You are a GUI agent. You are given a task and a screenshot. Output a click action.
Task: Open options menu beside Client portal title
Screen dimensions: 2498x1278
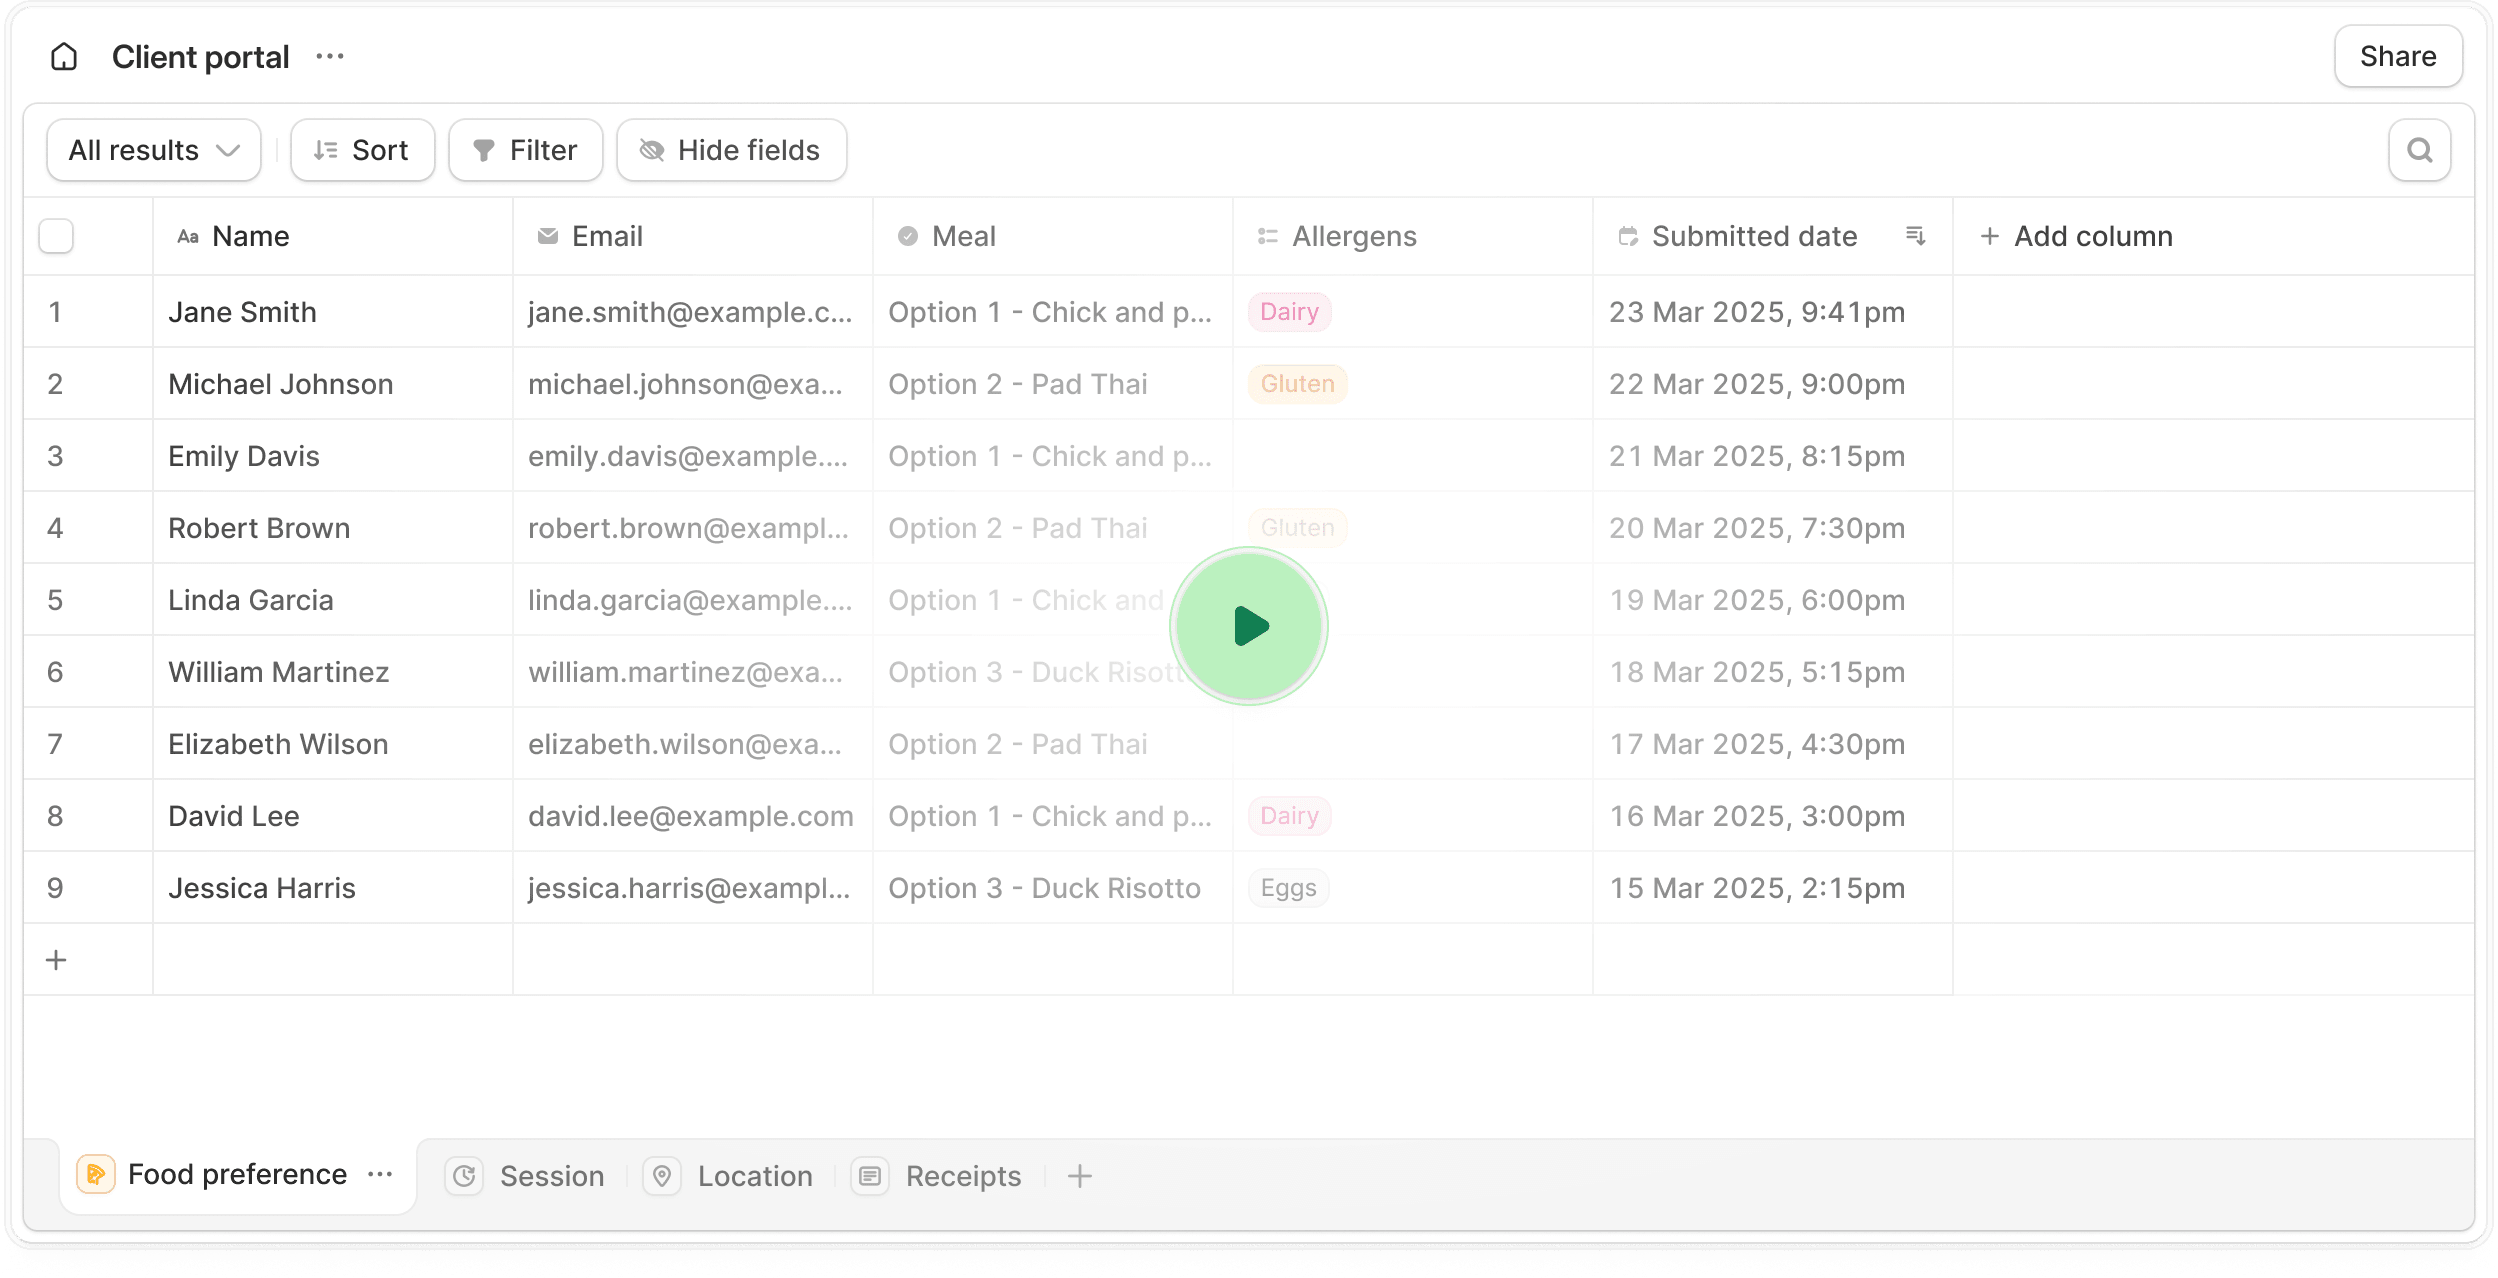click(x=329, y=56)
